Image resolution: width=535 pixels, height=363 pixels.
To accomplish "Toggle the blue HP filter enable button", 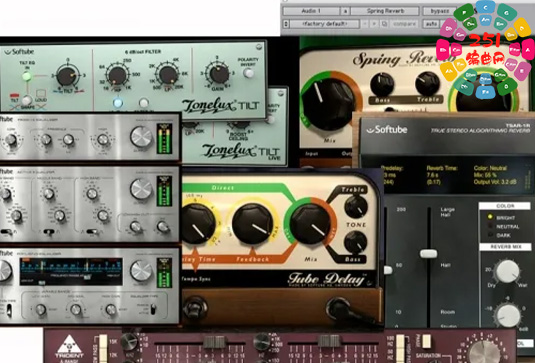I will pos(118,103).
